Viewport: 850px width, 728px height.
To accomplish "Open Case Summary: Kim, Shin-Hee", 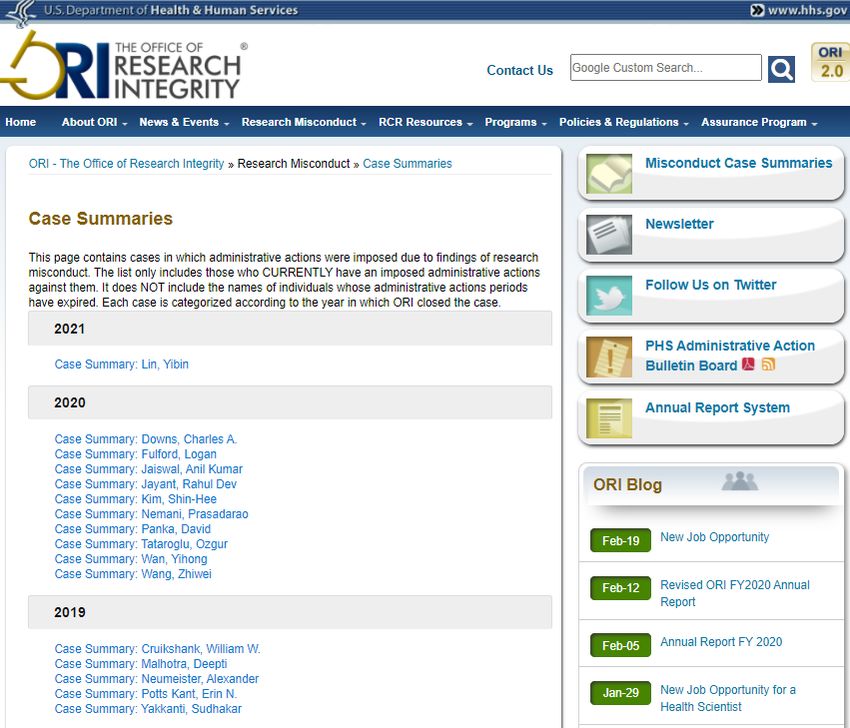I will (136, 499).
